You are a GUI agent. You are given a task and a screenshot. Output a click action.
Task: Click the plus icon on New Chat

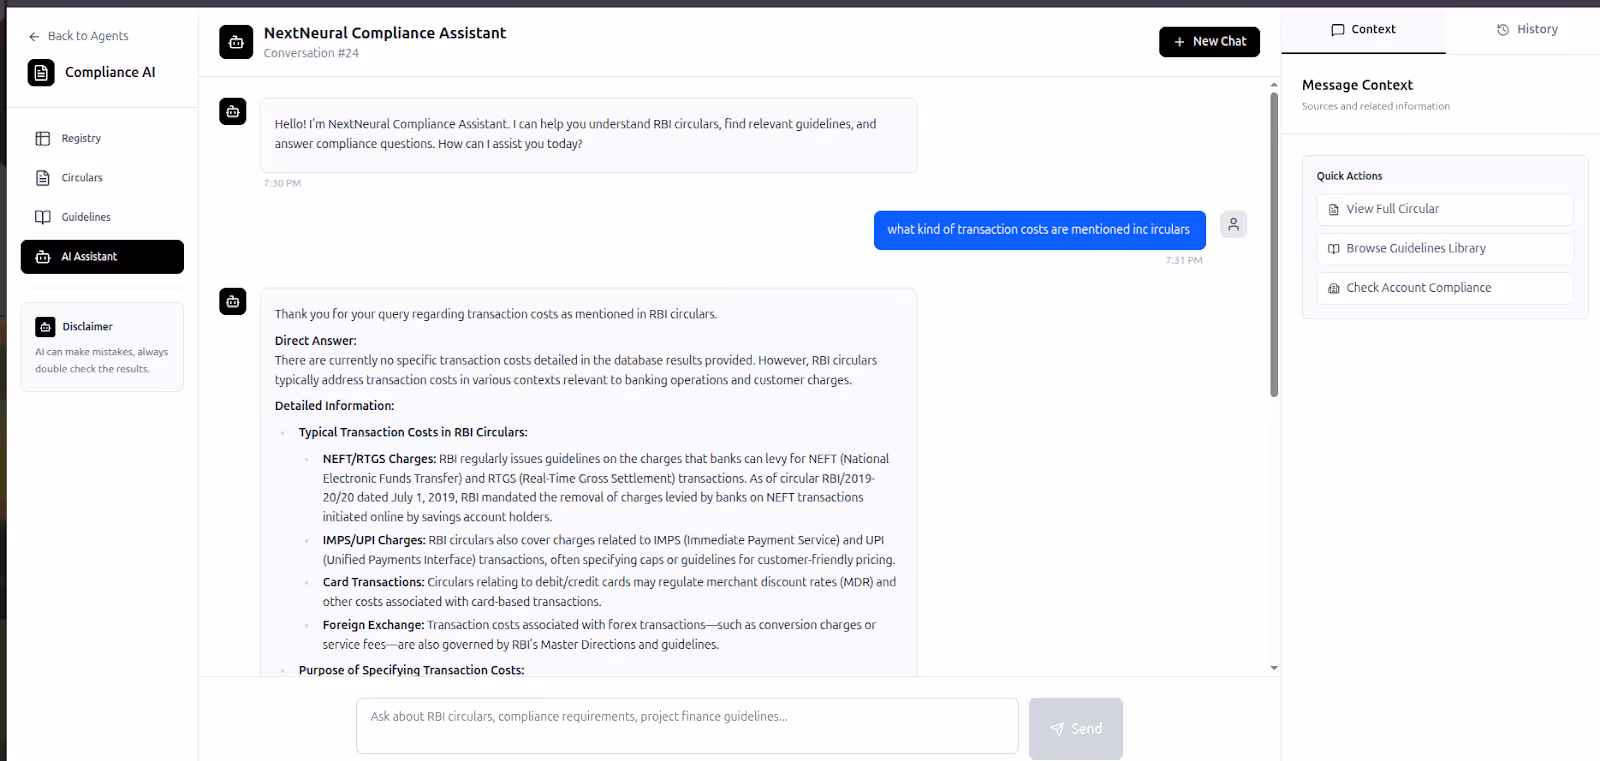tap(1180, 42)
